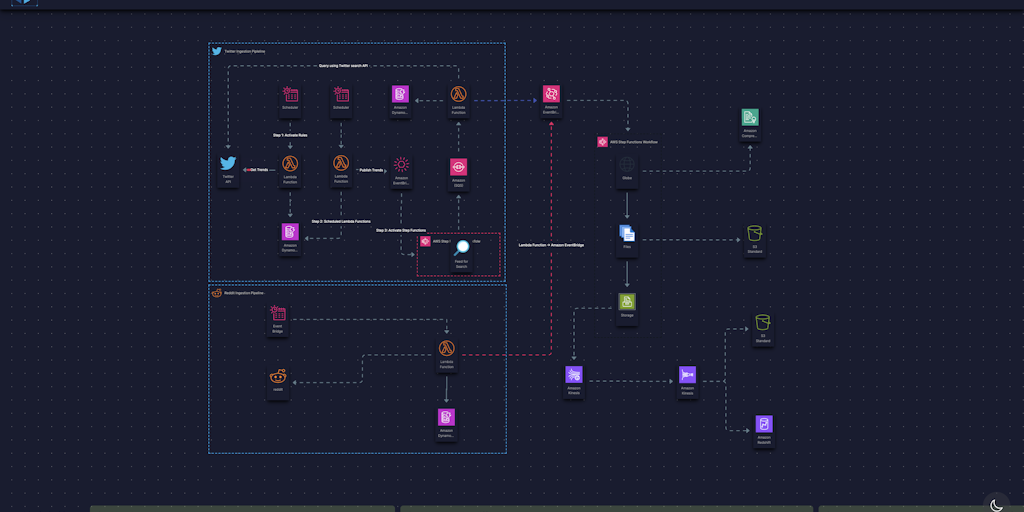Click the Reddit node icon

coord(277,377)
